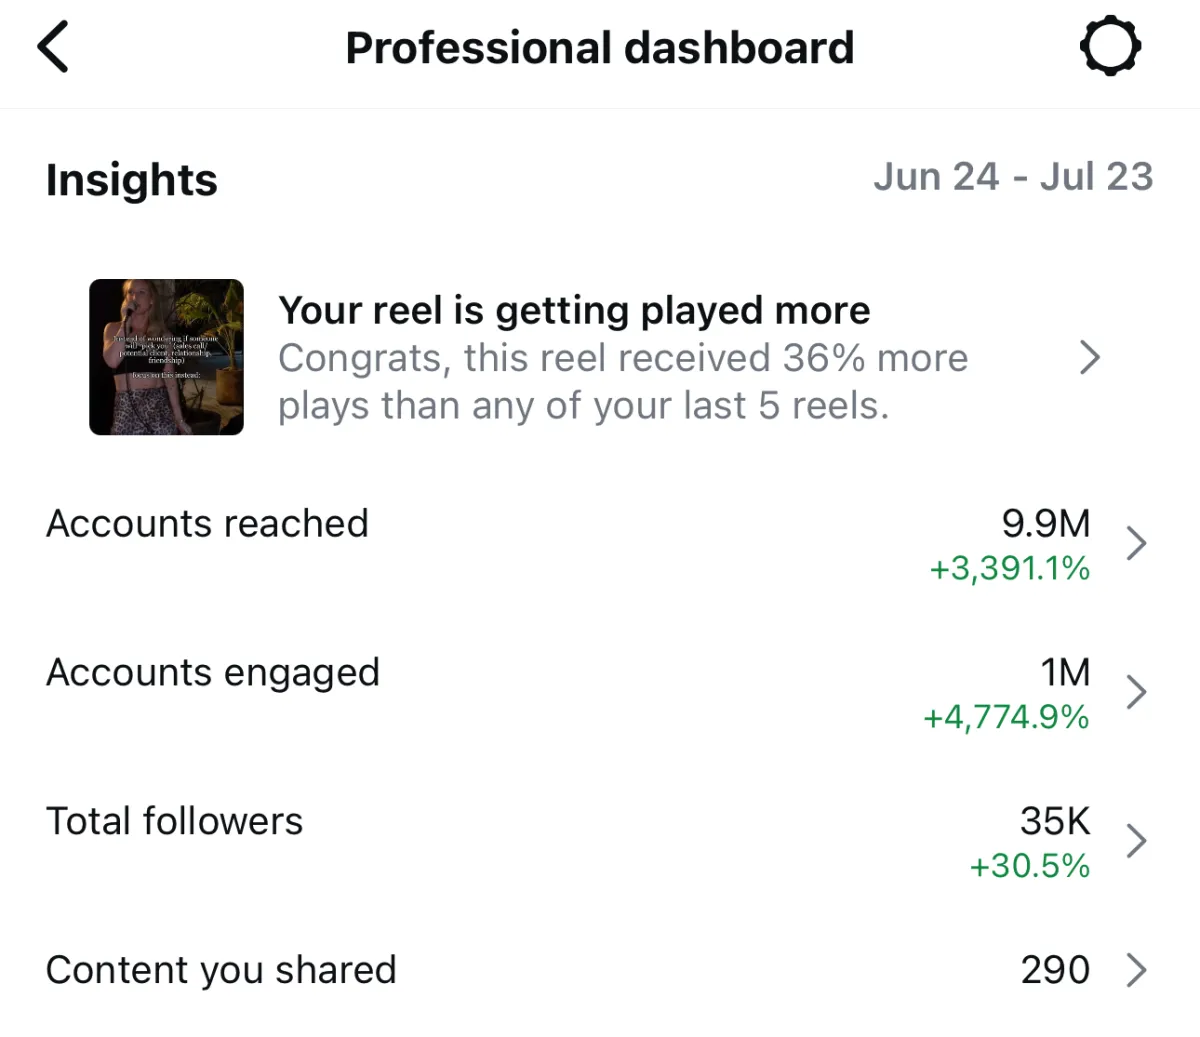Screen dimensions: 1200x1037
Task: Tap the 290 content shared count
Action: (x=1055, y=969)
